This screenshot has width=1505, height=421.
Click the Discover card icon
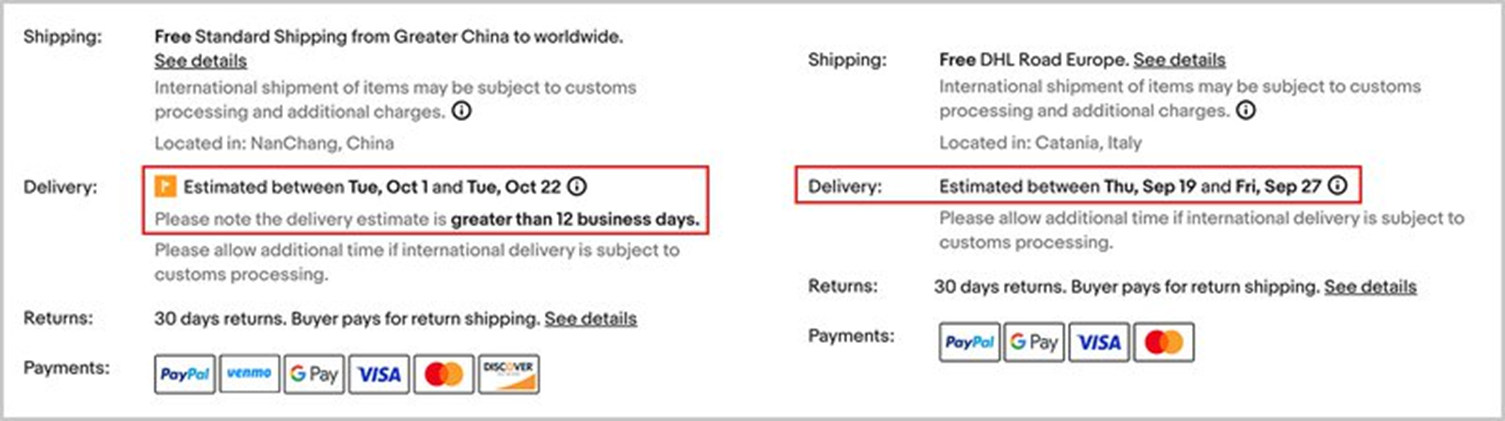click(509, 374)
